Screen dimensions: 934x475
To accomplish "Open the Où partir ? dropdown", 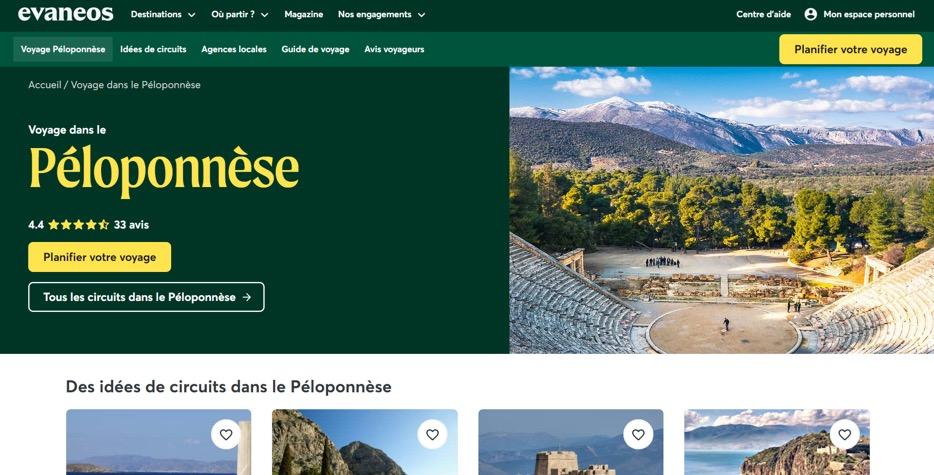I will point(239,14).
